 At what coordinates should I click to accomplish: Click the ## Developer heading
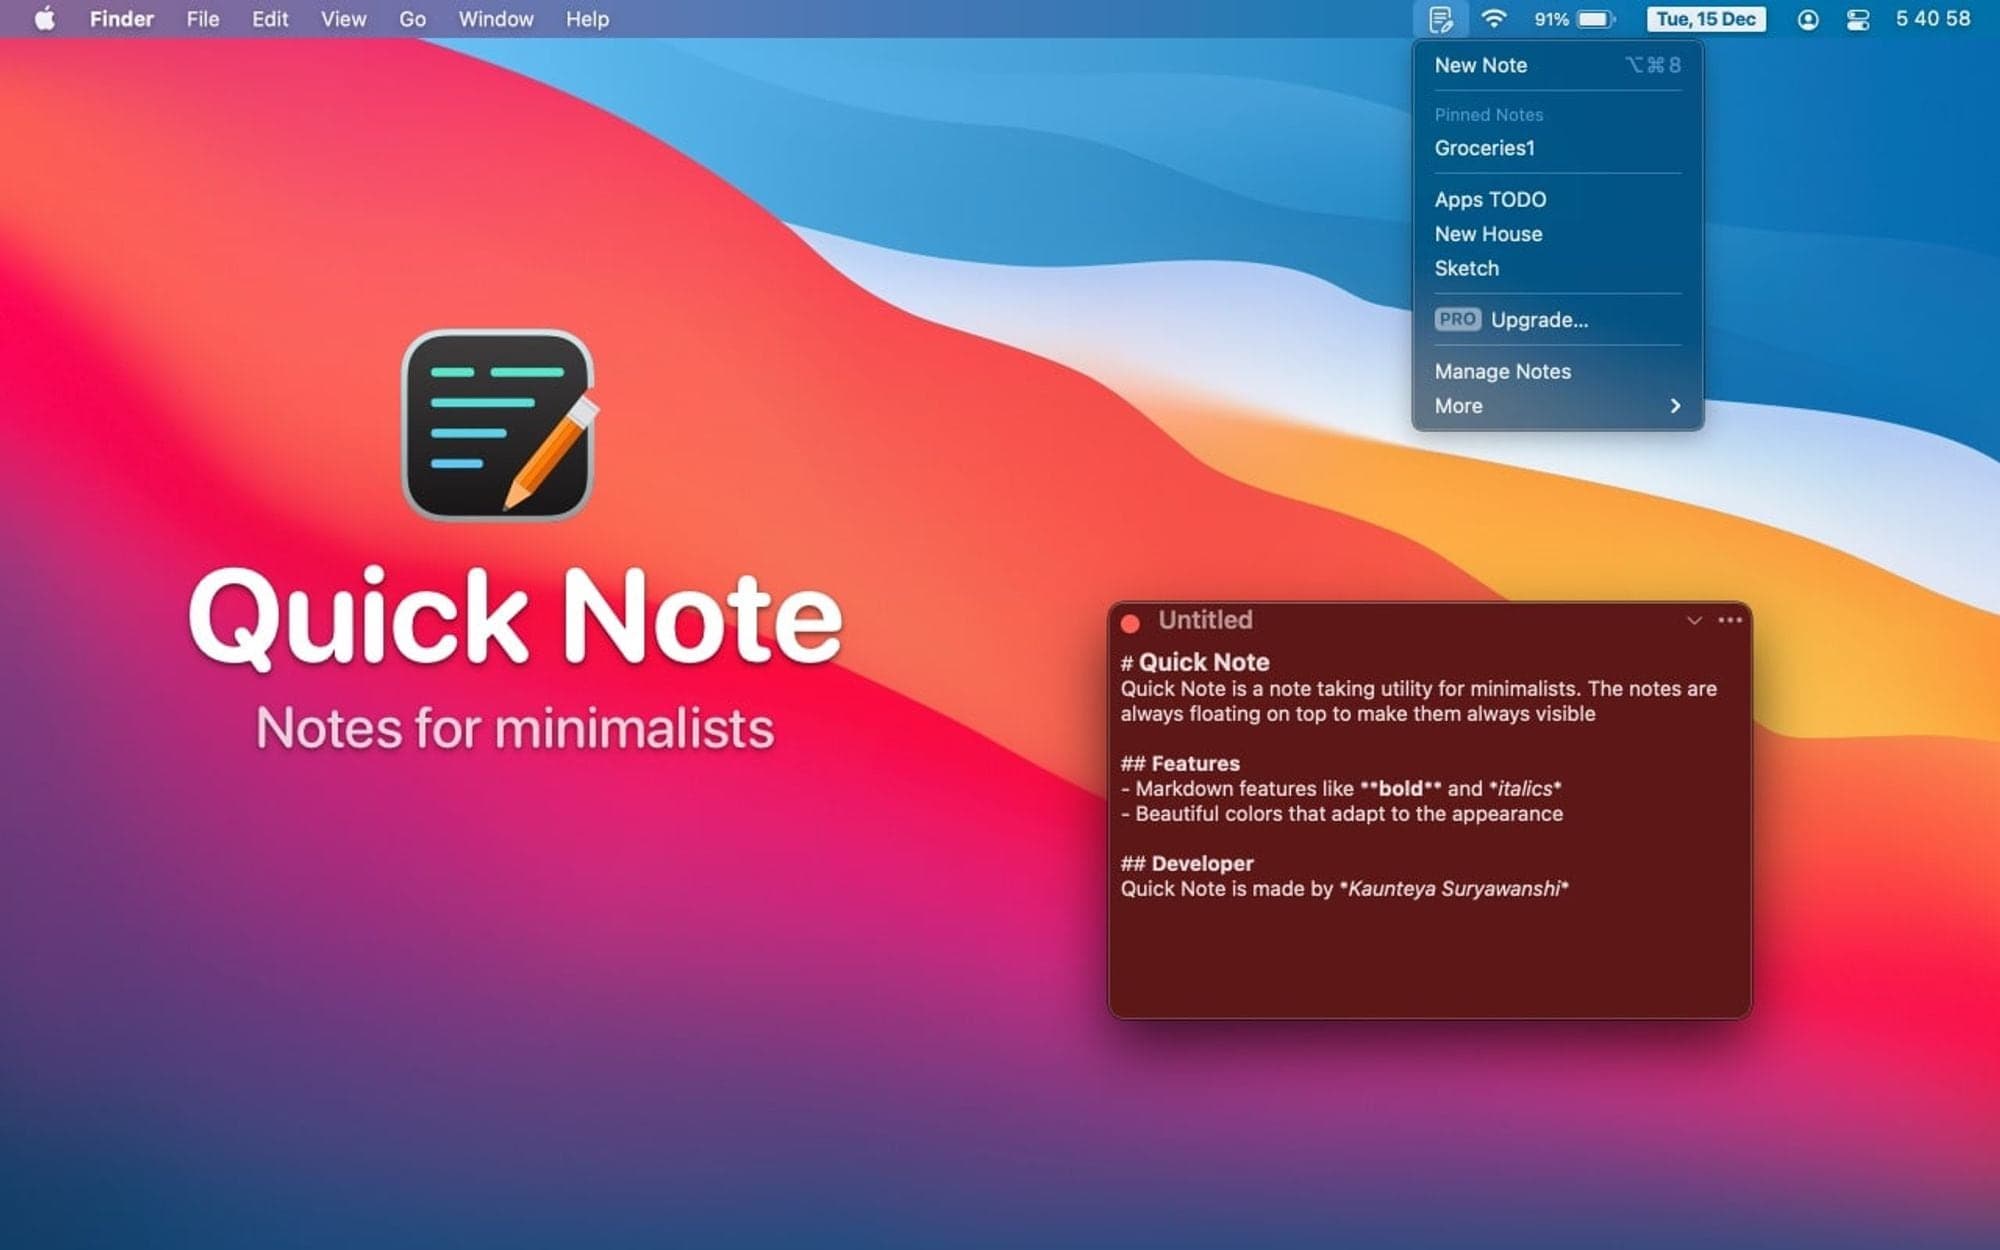coord(1187,863)
